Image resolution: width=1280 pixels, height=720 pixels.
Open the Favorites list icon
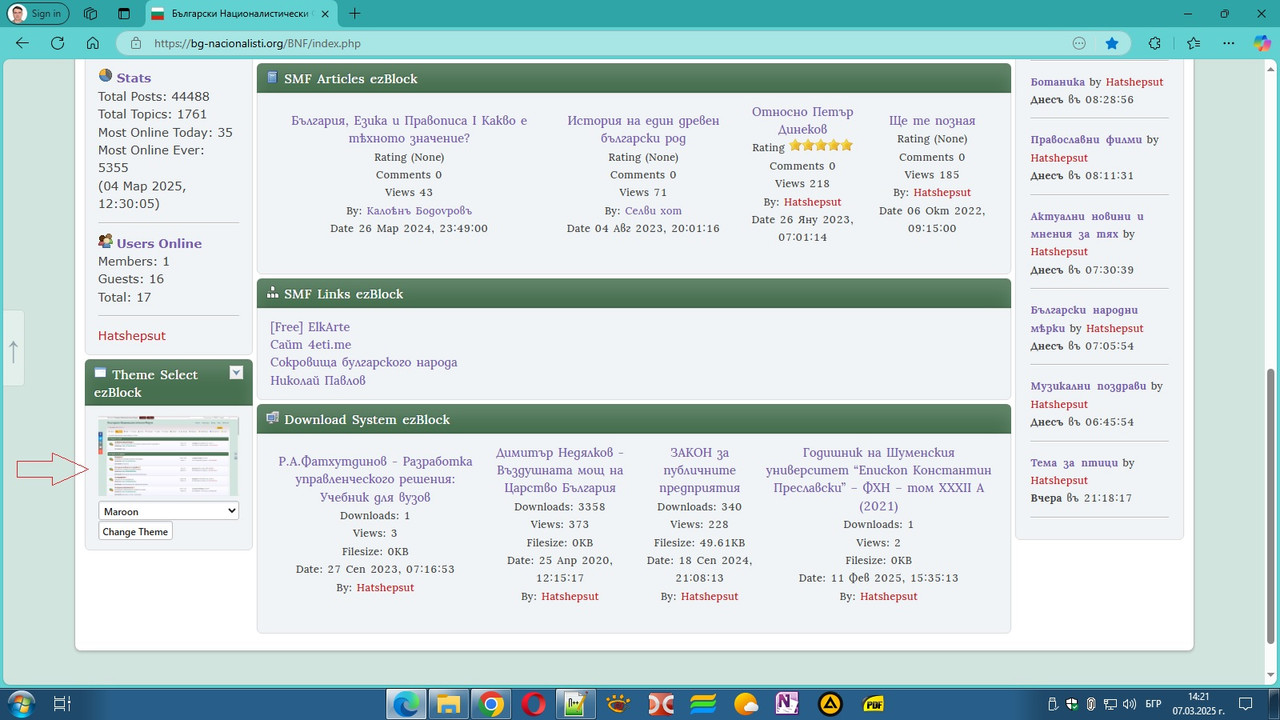pyautogui.click(x=1193, y=43)
